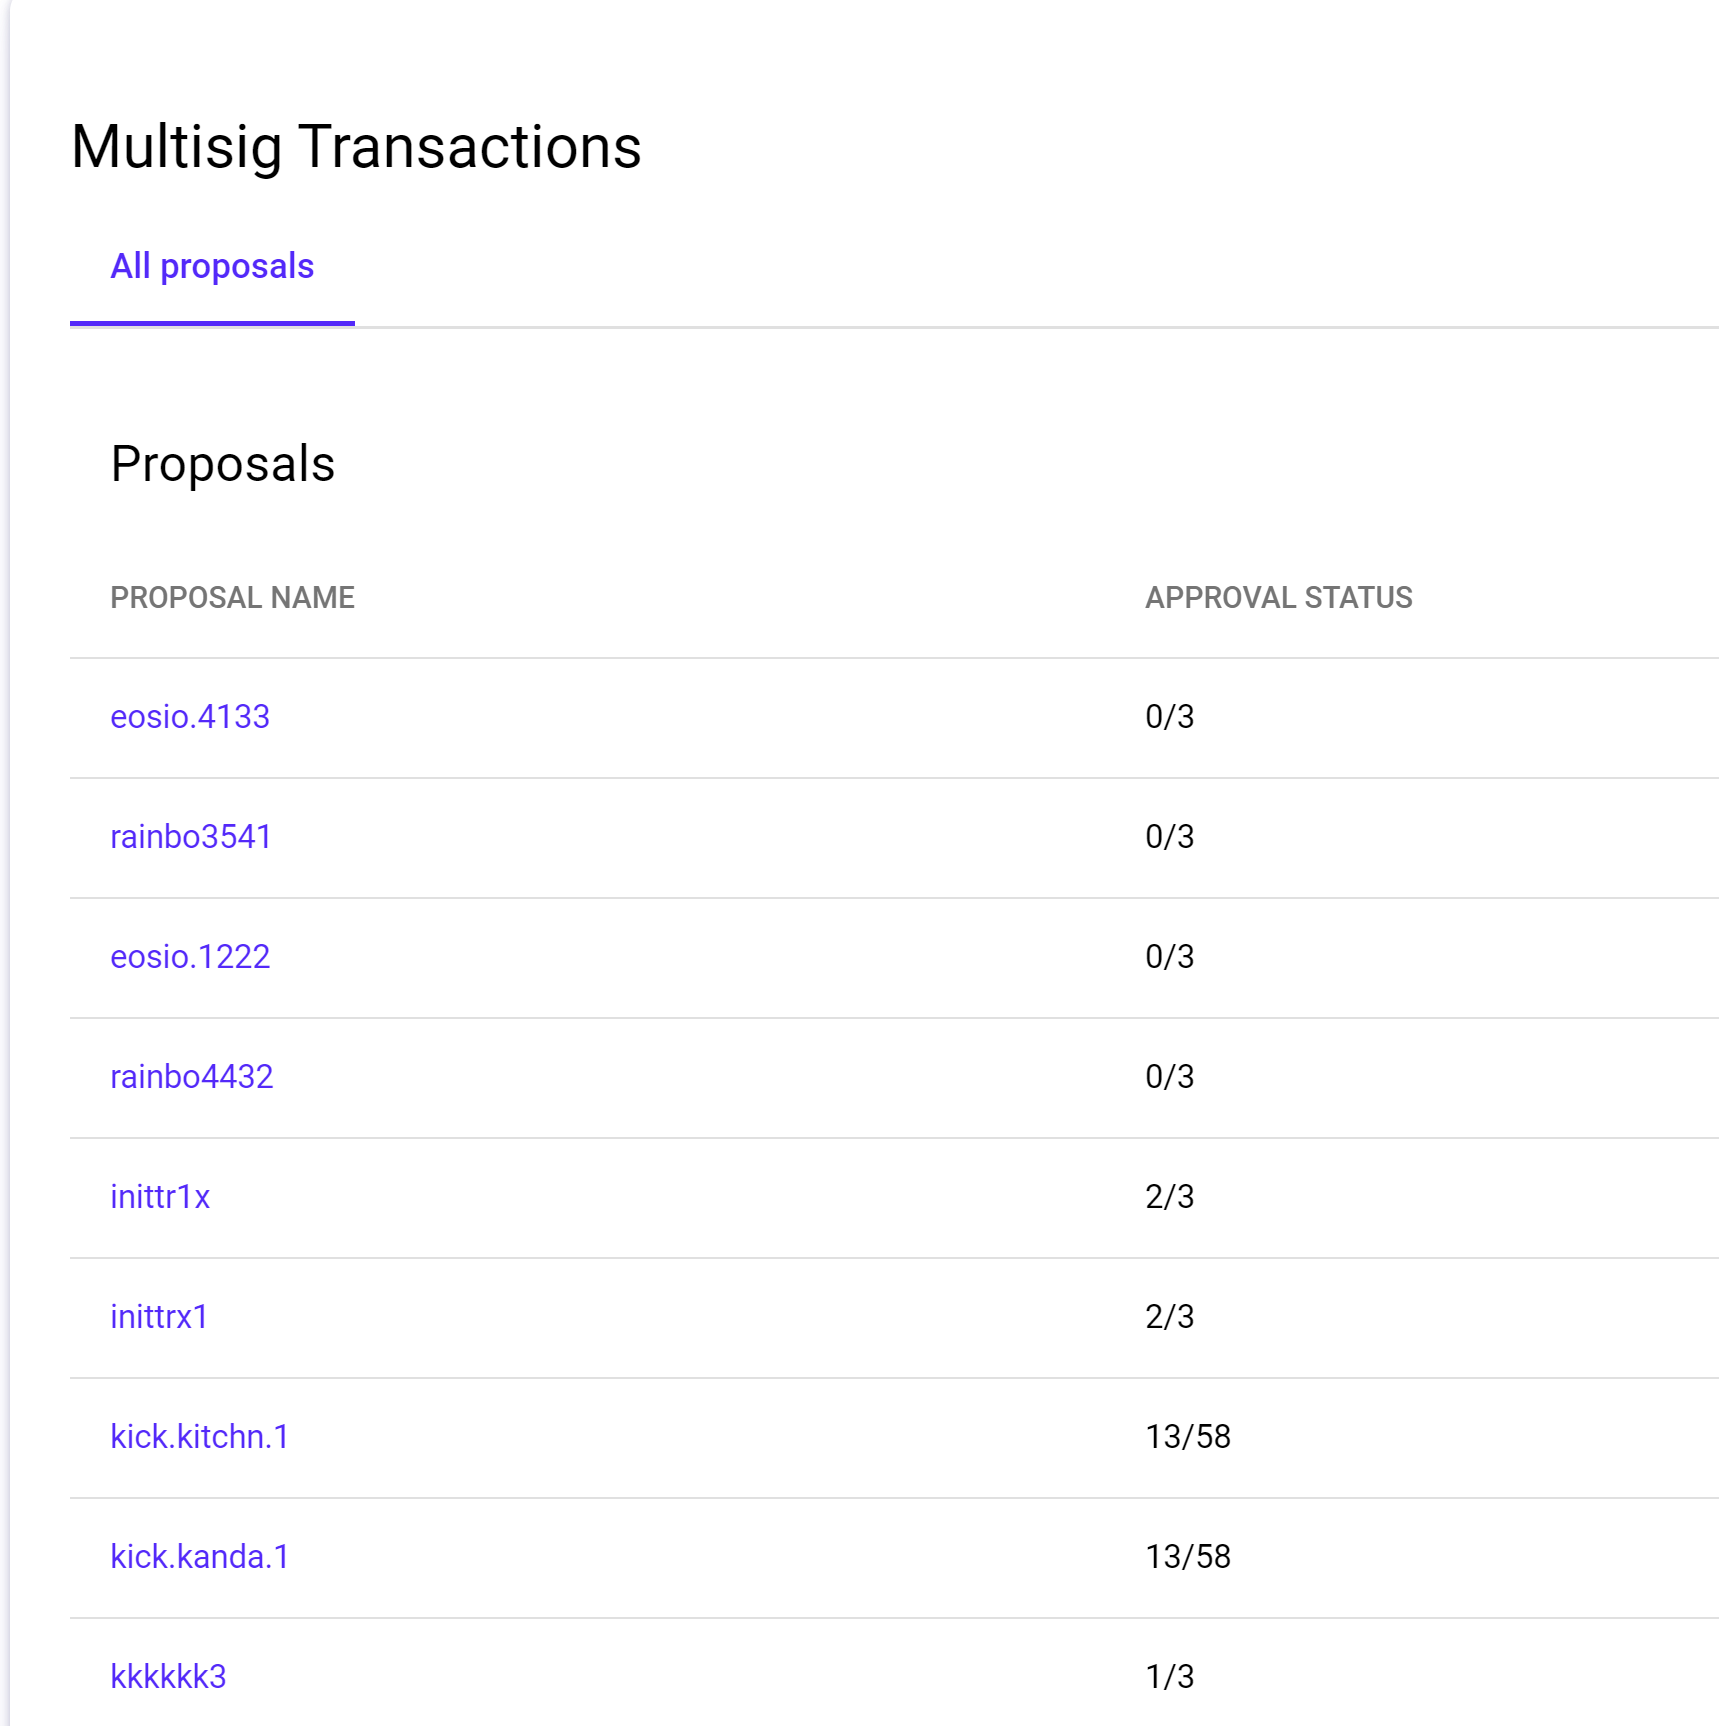Viewport: 1719px width, 1726px height.
Task: Open the kick.kitchn.1 proposal
Action: click(x=200, y=1437)
